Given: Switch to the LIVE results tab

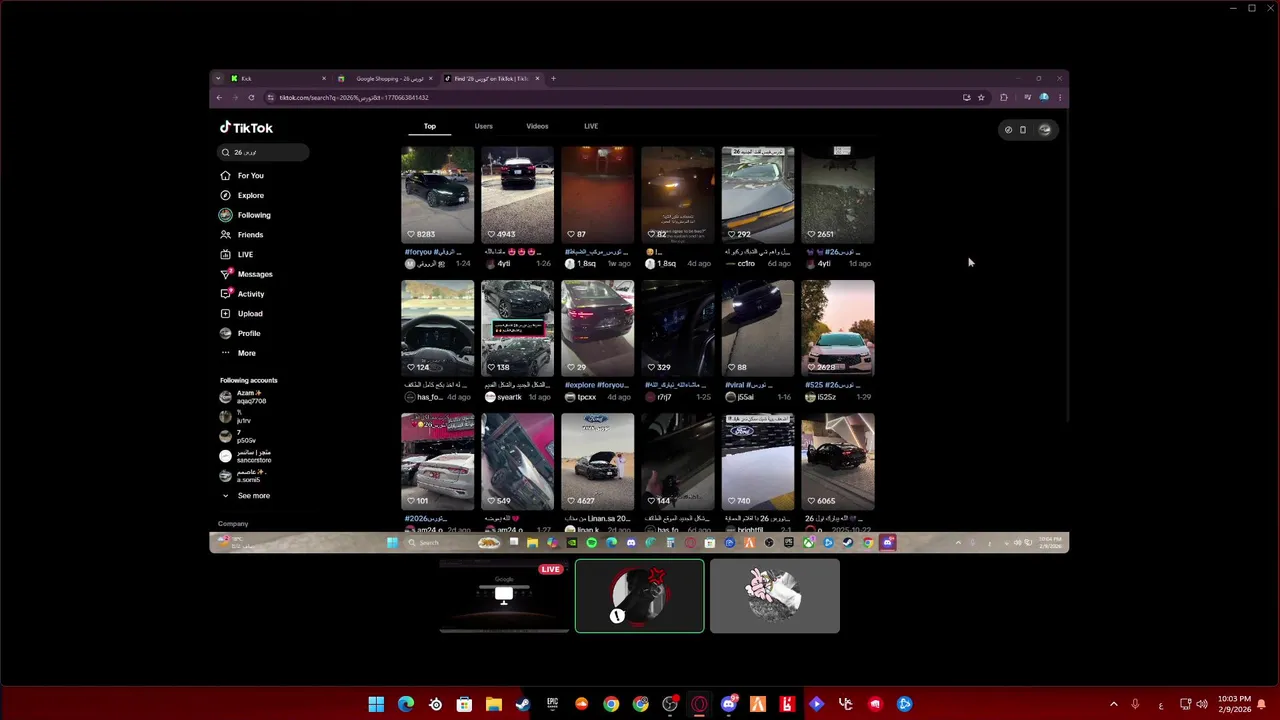Looking at the screenshot, I should coord(591,126).
